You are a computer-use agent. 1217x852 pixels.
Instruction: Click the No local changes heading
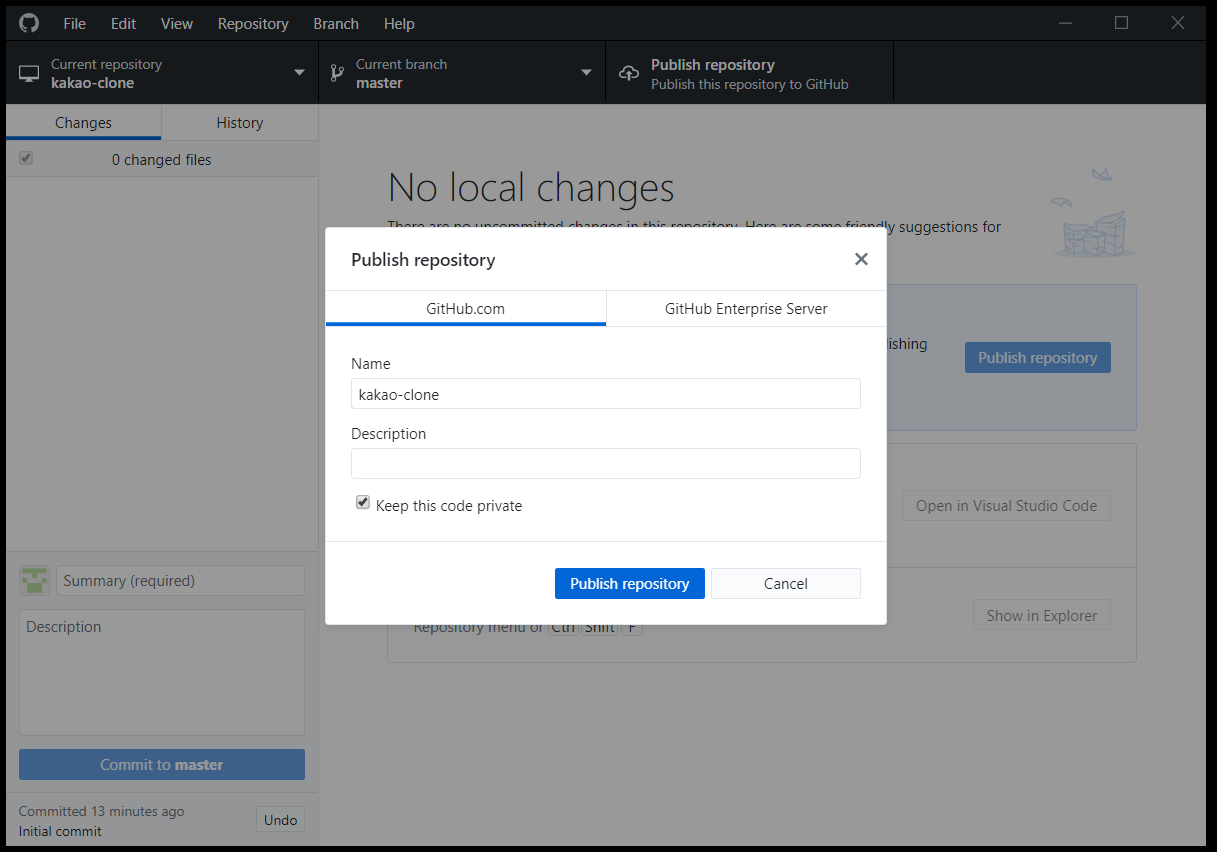pyautogui.click(x=531, y=188)
